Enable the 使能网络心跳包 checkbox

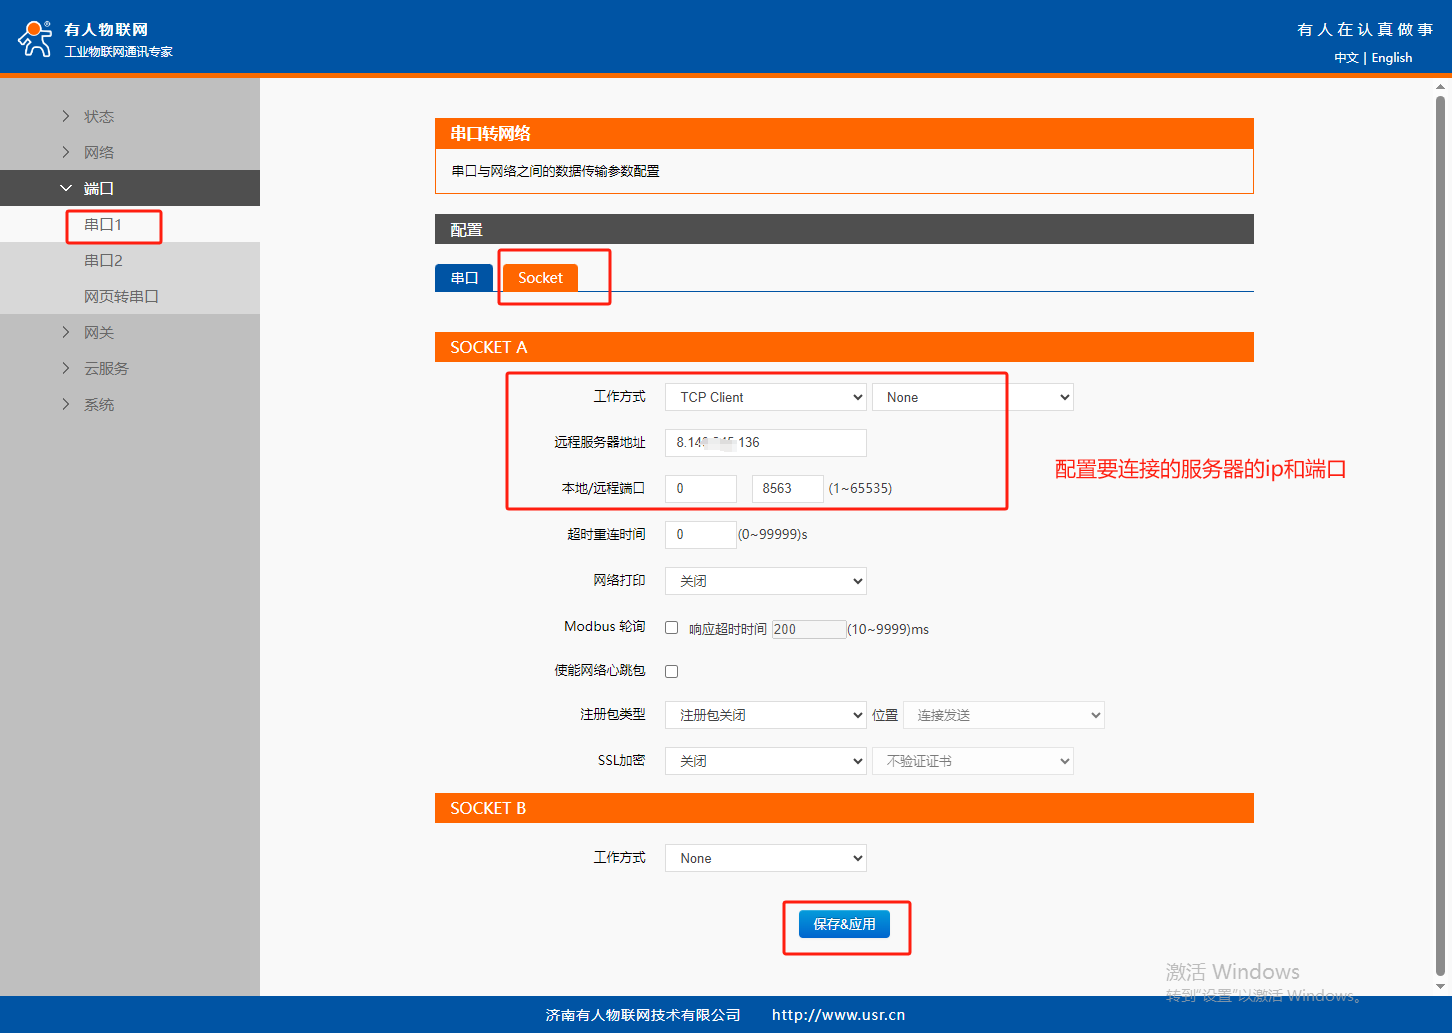[x=672, y=671]
